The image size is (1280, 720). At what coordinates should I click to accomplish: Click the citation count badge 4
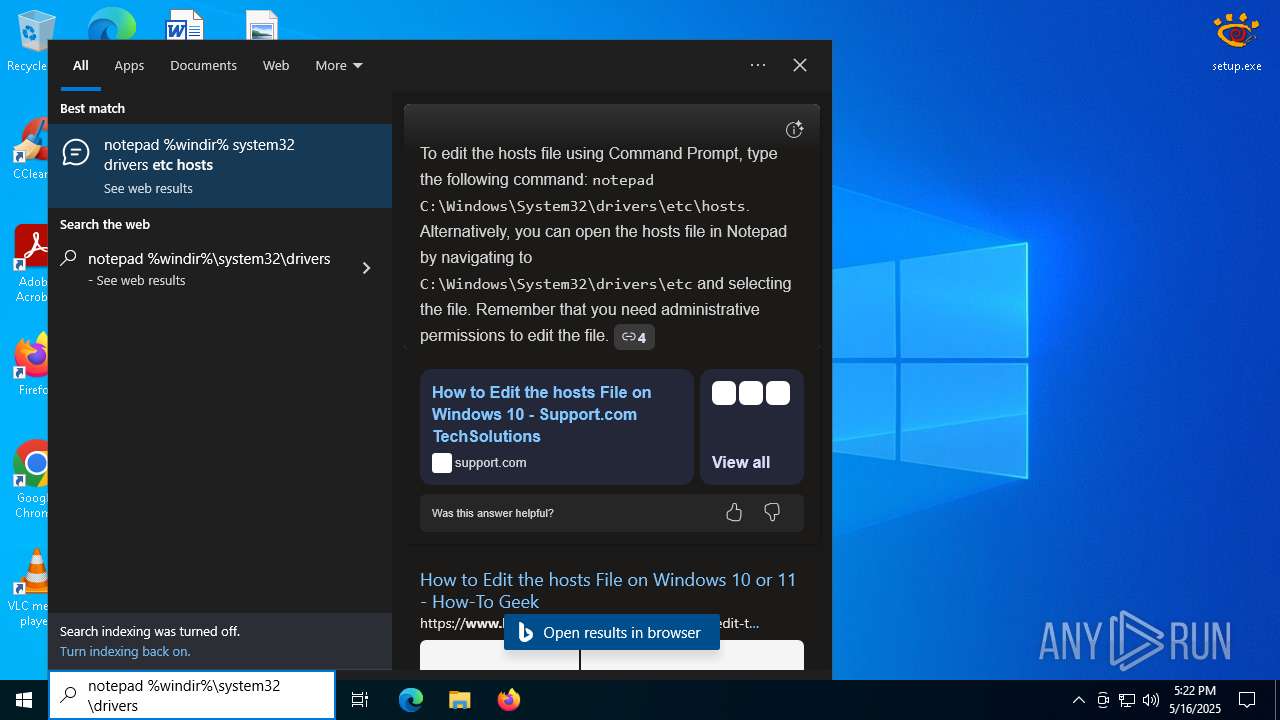click(x=634, y=337)
